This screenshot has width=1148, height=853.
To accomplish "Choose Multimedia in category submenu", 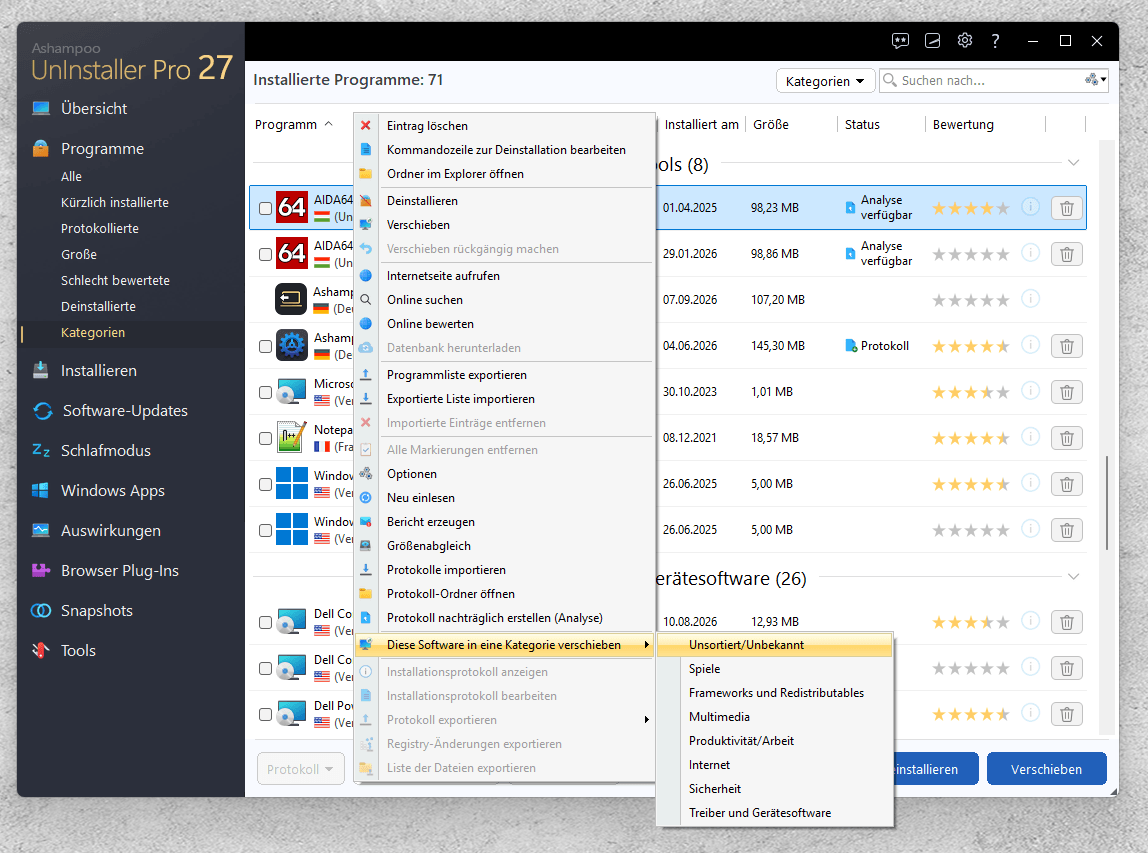I will (719, 717).
